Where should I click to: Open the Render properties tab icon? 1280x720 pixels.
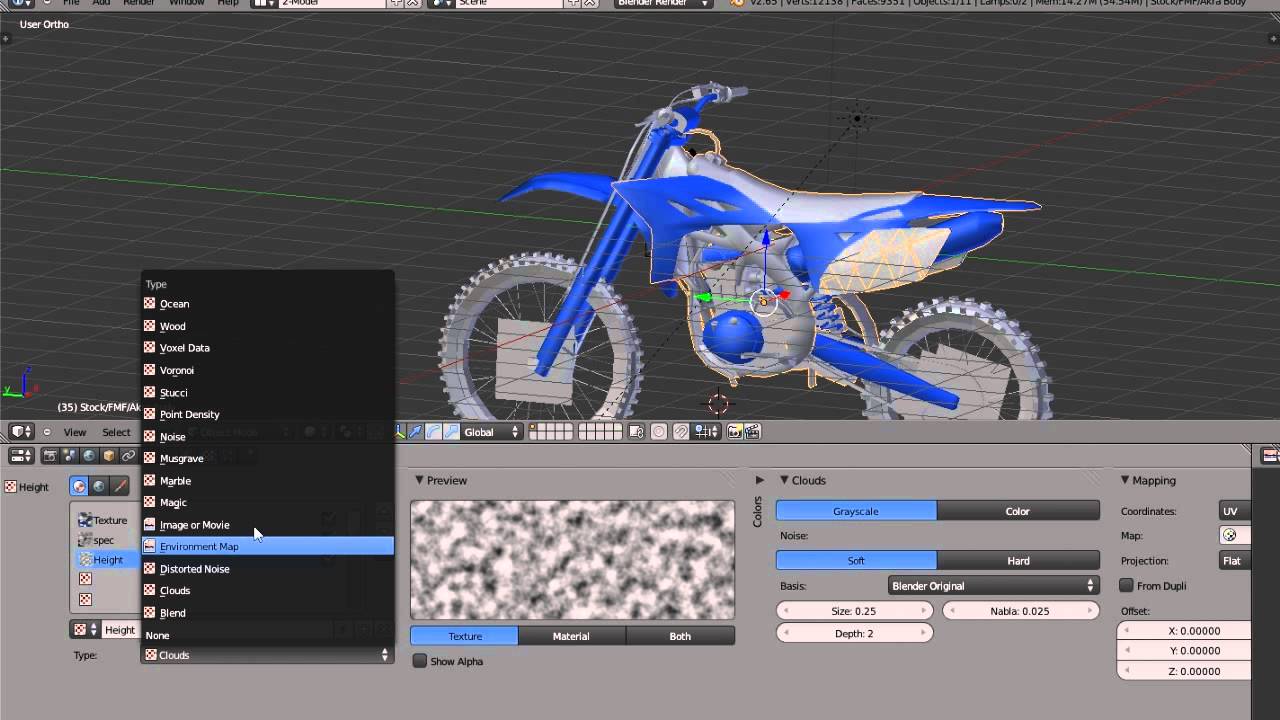pyautogui.click(x=49, y=456)
